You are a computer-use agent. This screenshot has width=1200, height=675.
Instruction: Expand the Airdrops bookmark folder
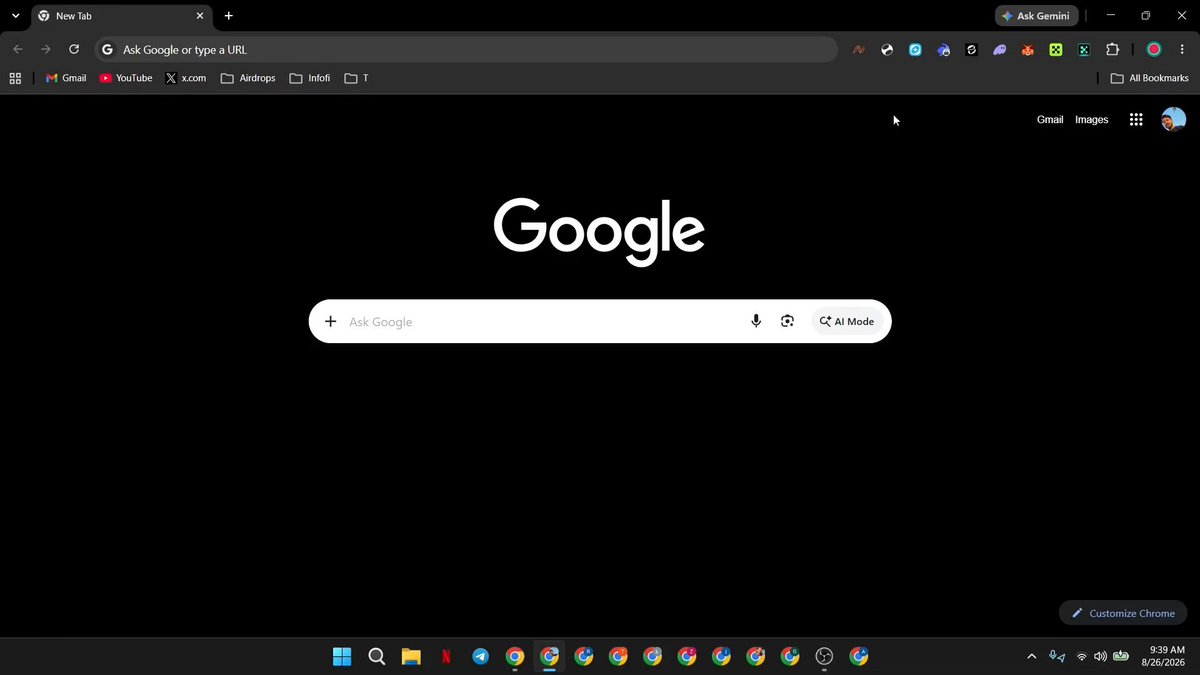[x=248, y=78]
